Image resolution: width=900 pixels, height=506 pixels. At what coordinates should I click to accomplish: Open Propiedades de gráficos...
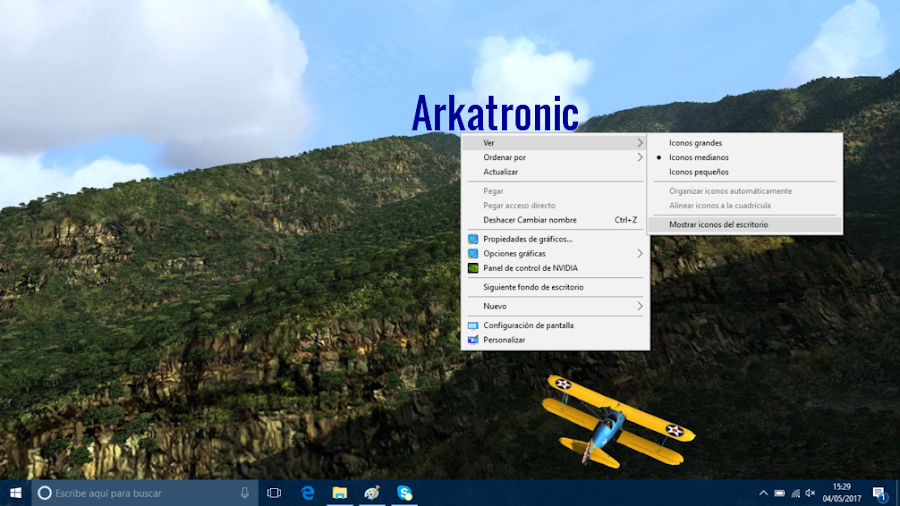[x=555, y=239]
